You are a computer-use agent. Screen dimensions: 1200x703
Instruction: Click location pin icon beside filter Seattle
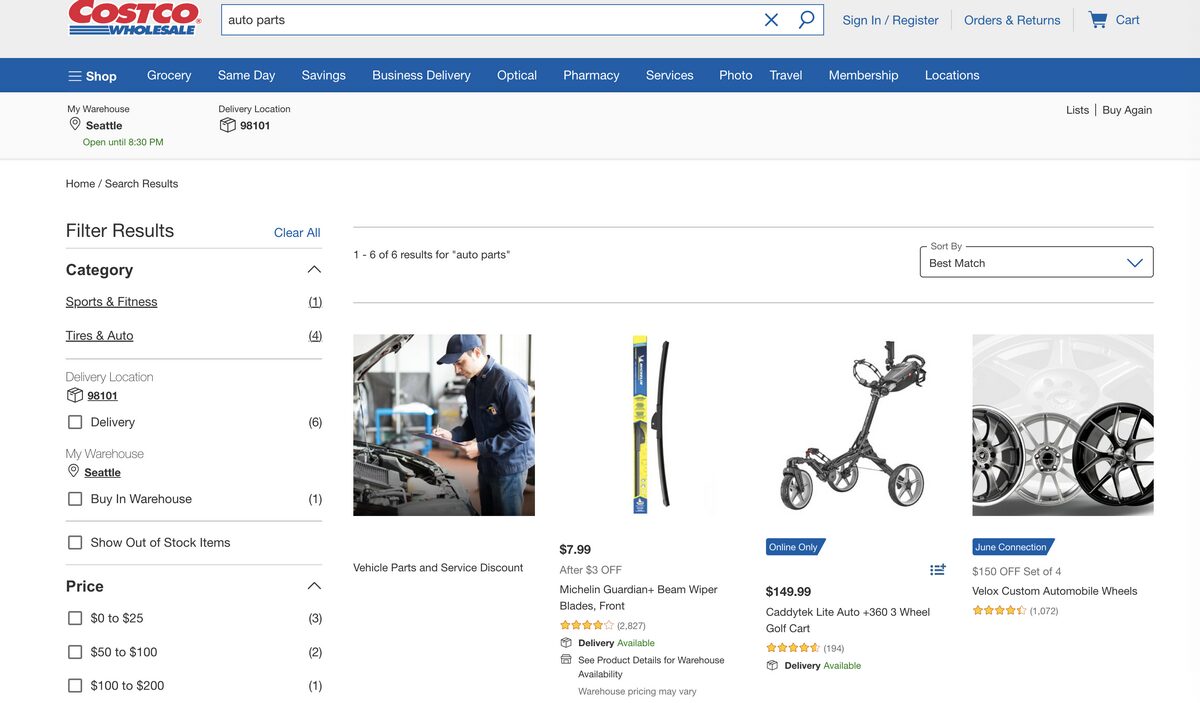tap(73, 471)
